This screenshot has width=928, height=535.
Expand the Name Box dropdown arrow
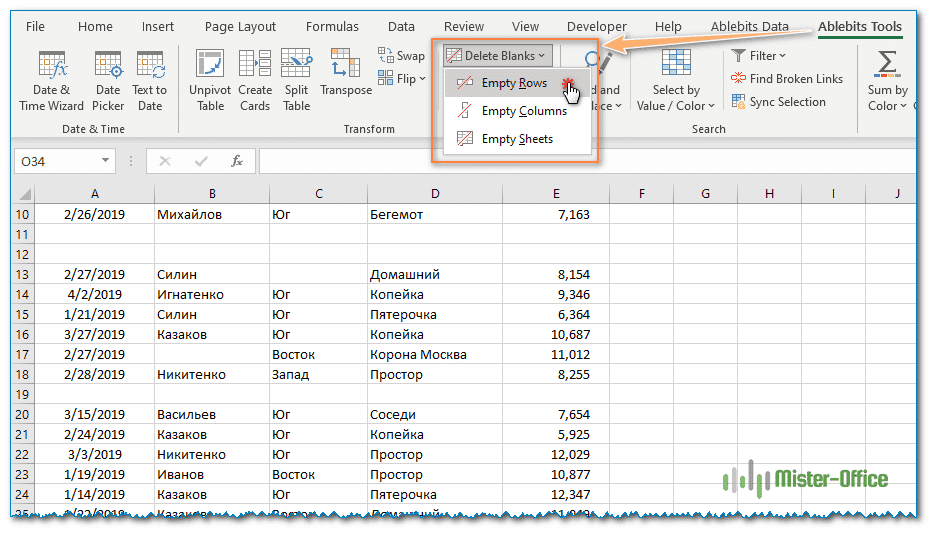tap(107, 161)
